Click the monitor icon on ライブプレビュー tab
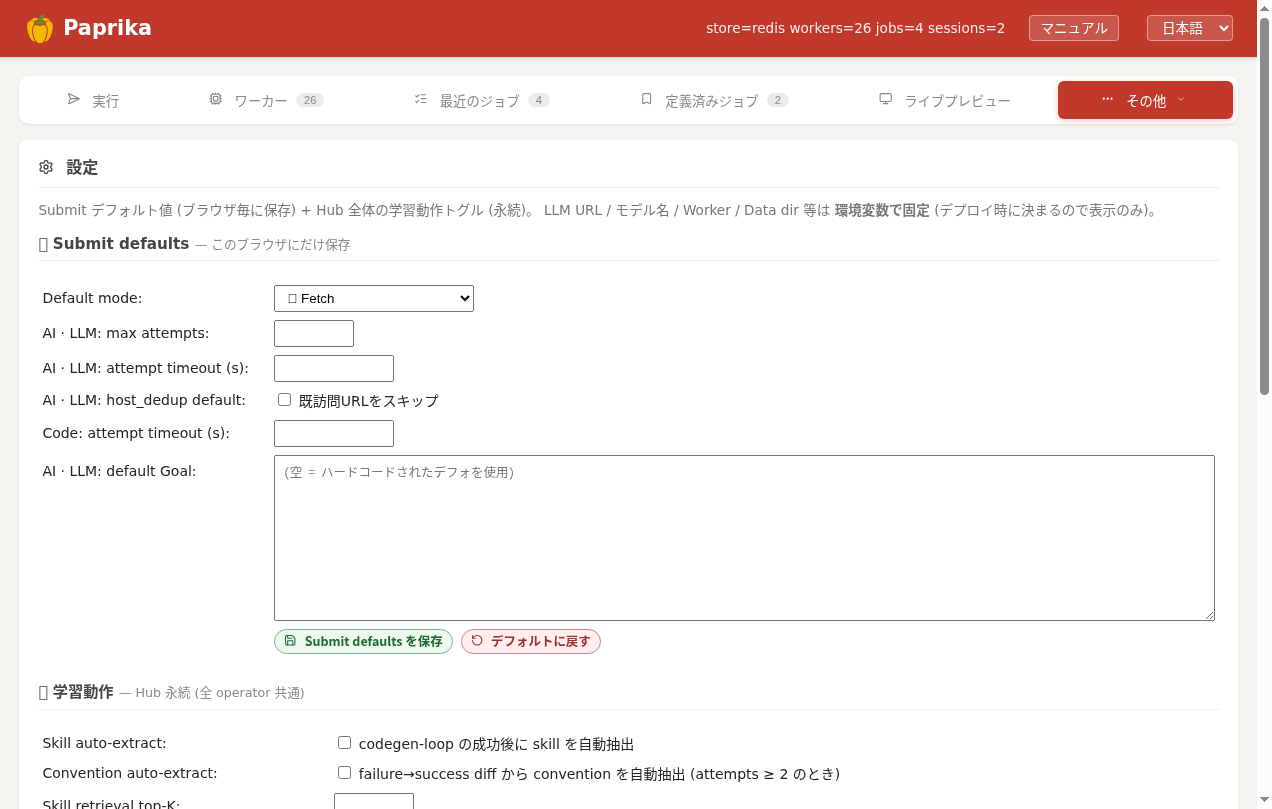This screenshot has height=809, width=1272. [x=885, y=99]
